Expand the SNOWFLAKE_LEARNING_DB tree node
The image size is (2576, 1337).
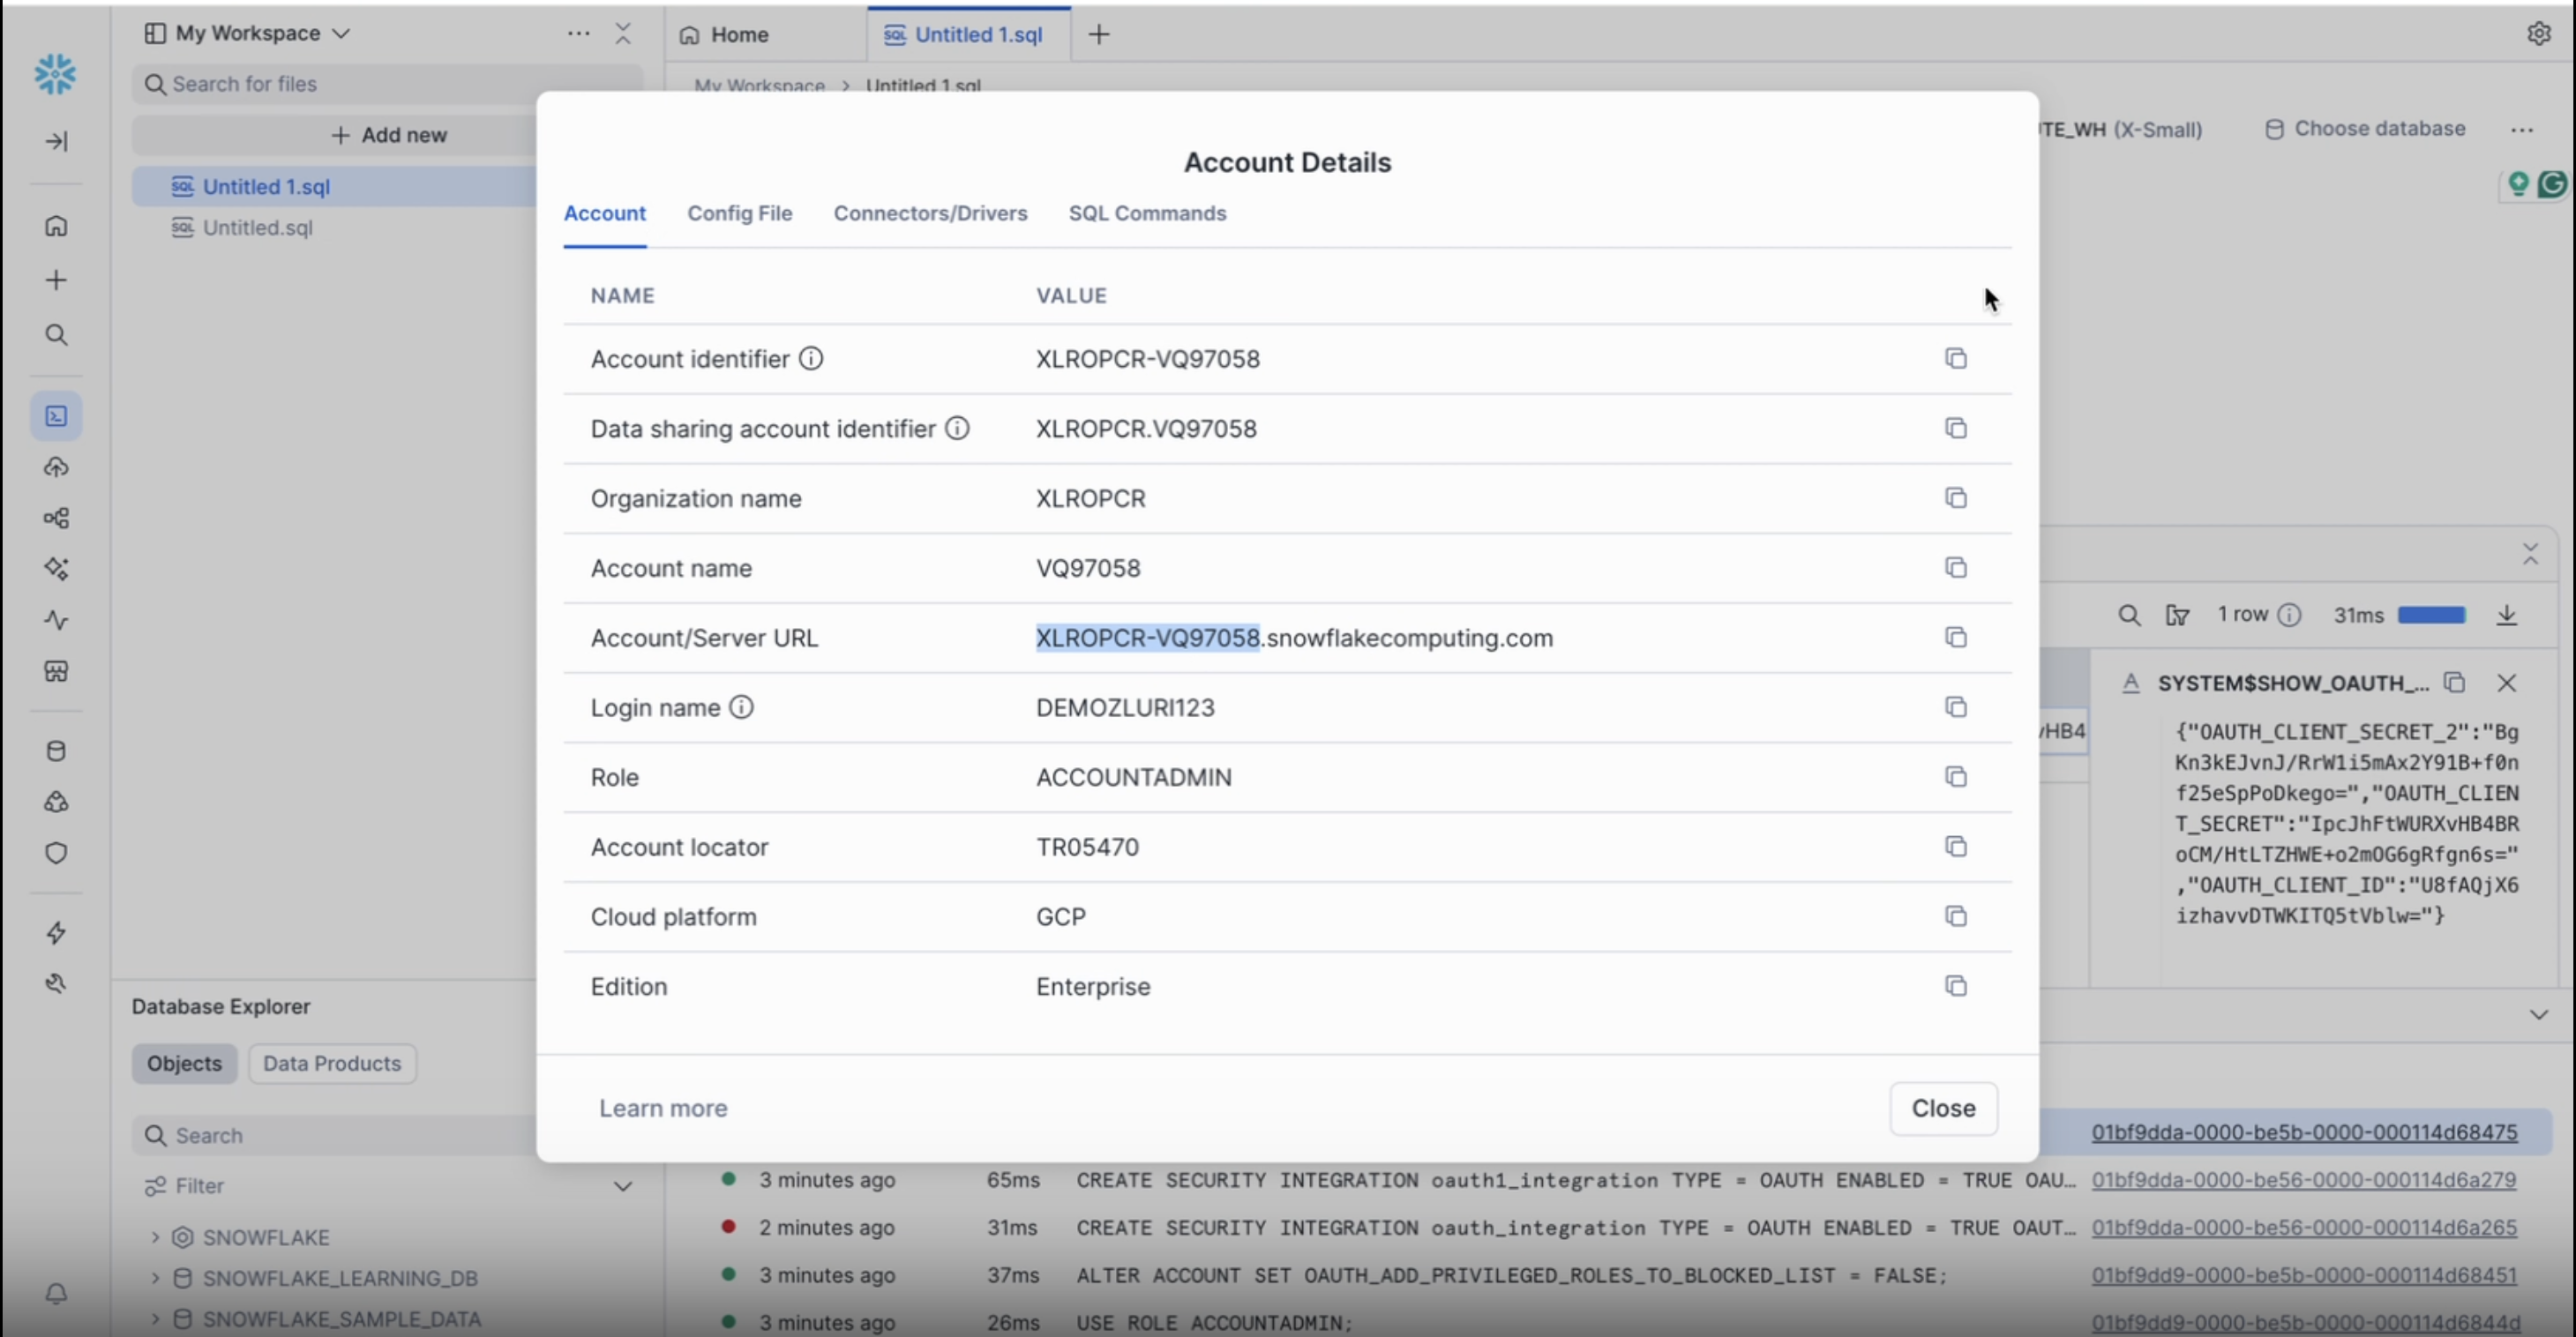click(155, 1278)
